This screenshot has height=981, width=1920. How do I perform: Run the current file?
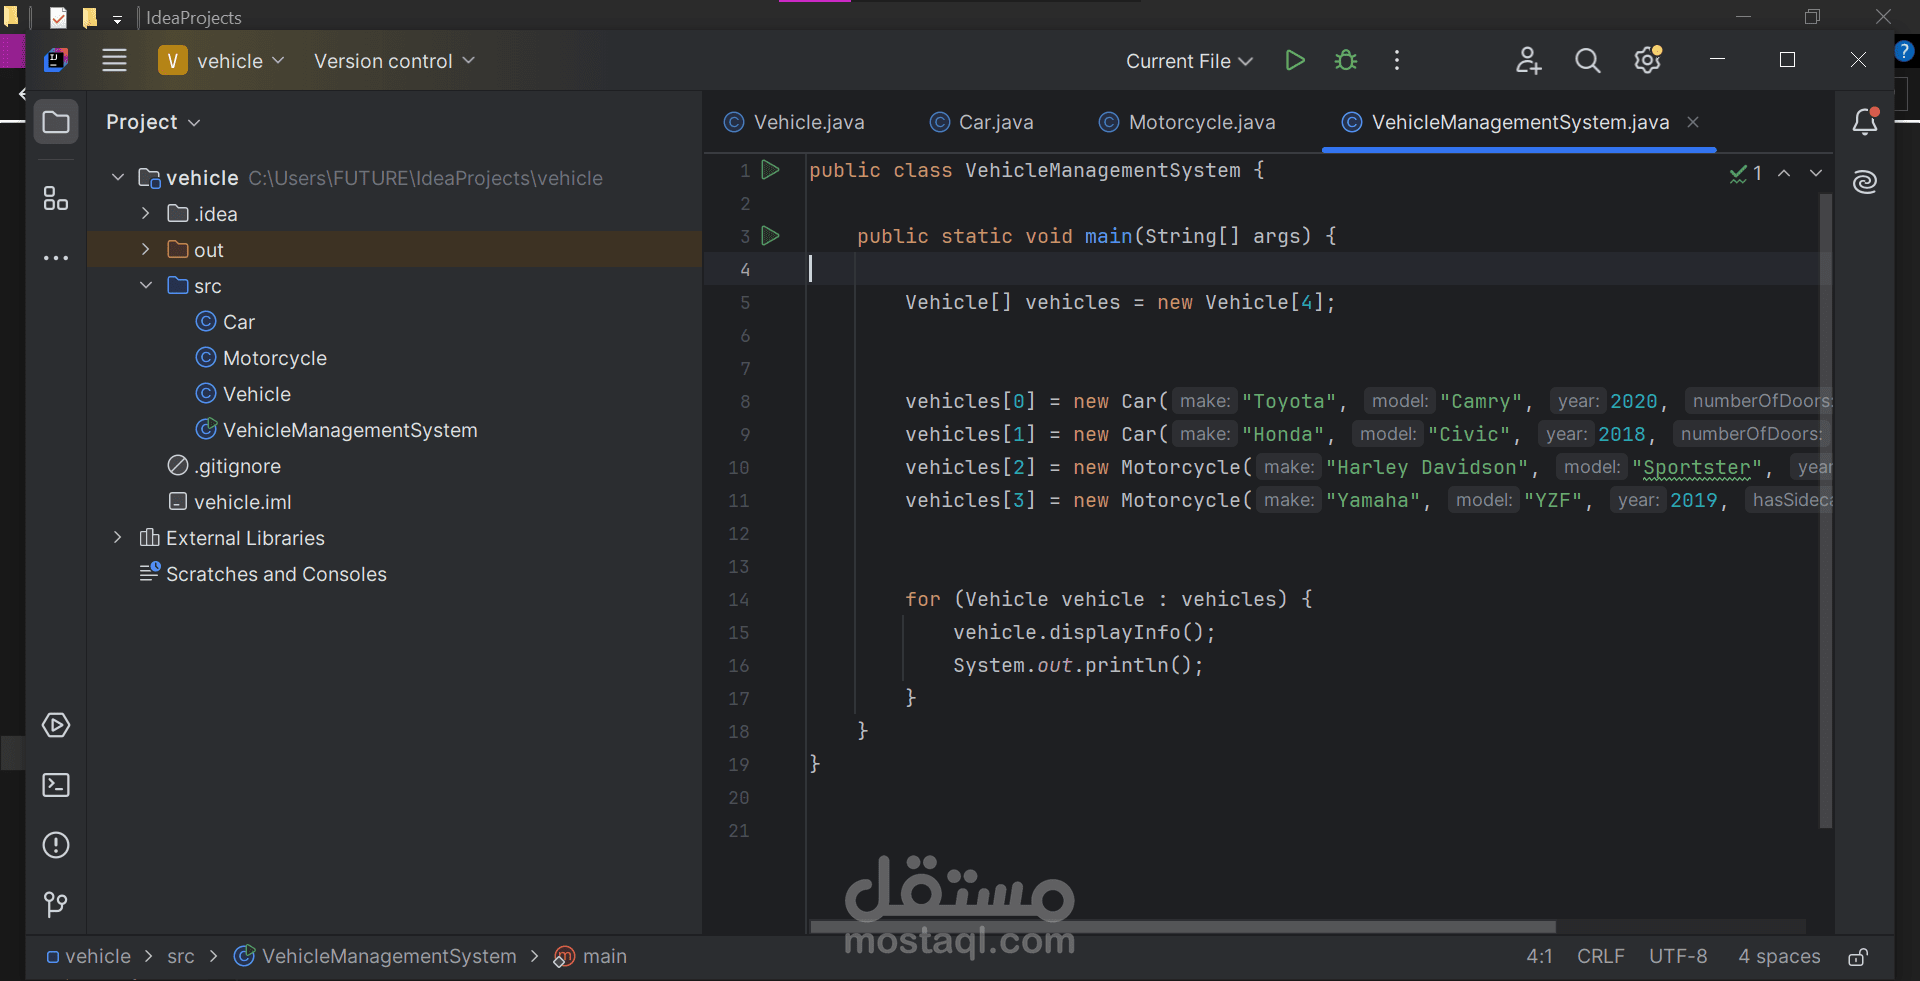1294,60
